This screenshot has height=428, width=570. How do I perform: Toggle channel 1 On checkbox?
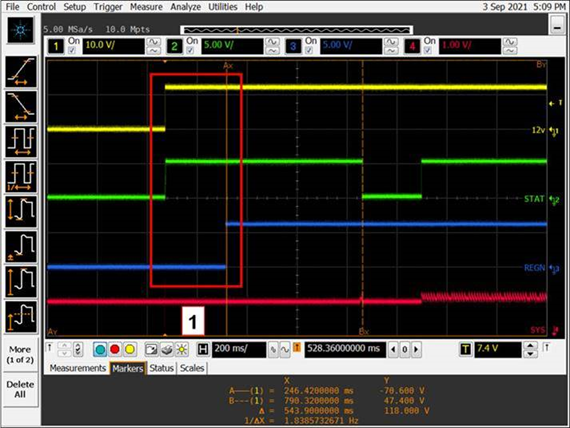coord(72,51)
